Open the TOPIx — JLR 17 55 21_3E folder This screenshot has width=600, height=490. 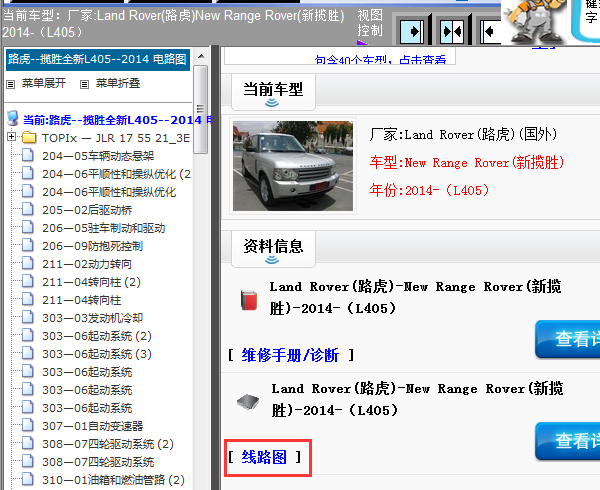tap(116, 138)
